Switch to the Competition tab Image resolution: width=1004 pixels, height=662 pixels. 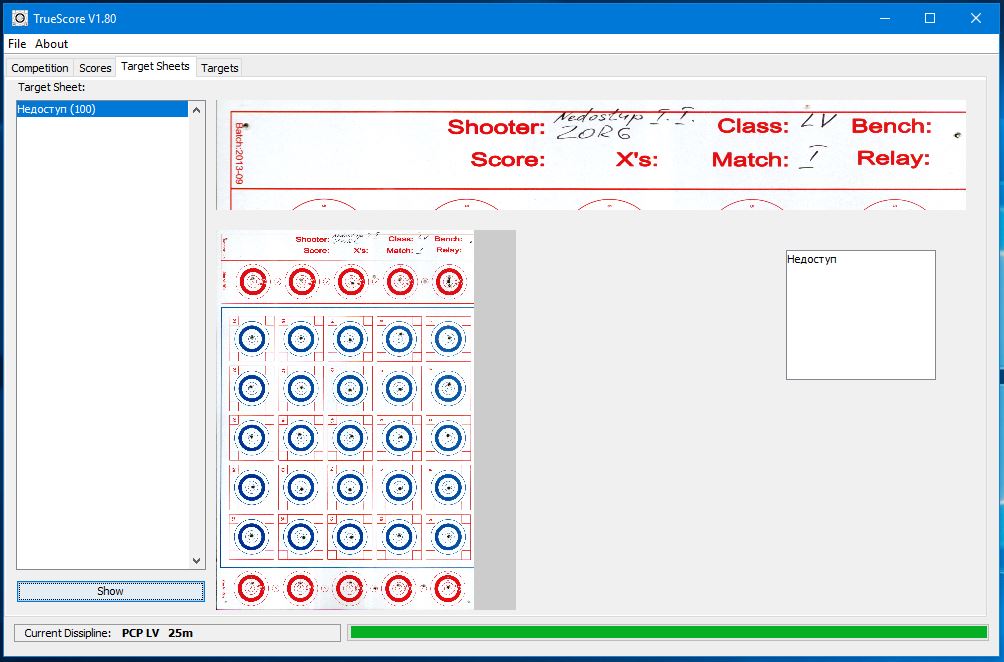point(40,68)
